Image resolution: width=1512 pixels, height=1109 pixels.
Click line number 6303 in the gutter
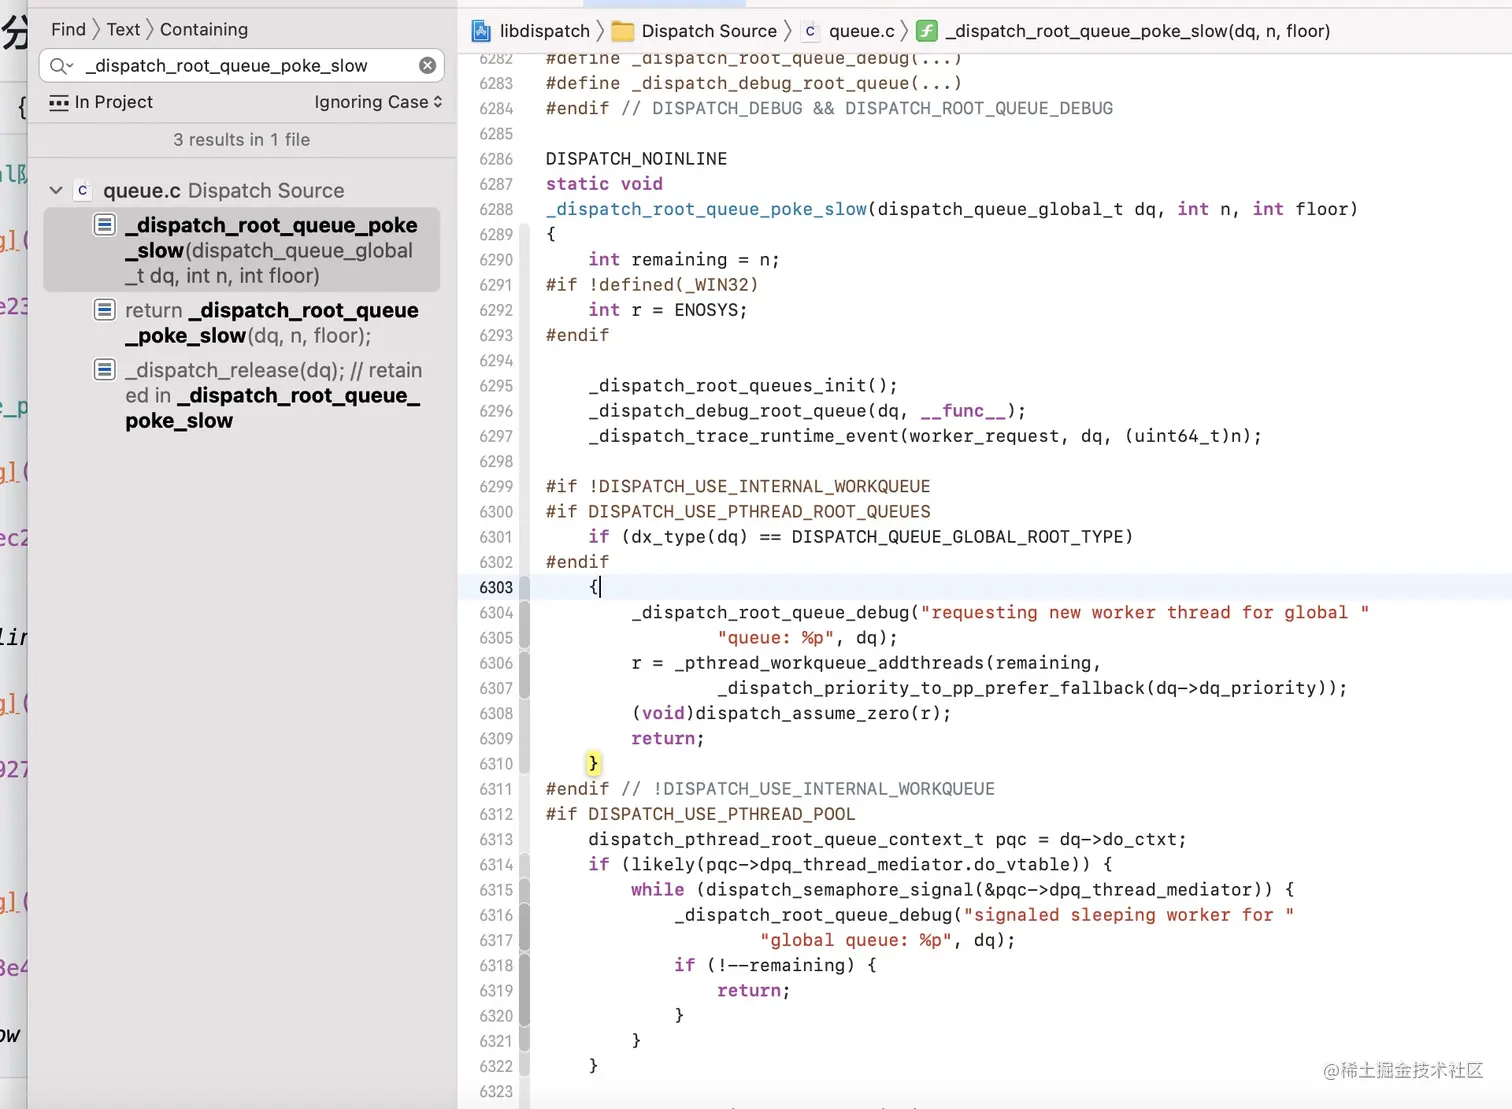click(x=496, y=587)
